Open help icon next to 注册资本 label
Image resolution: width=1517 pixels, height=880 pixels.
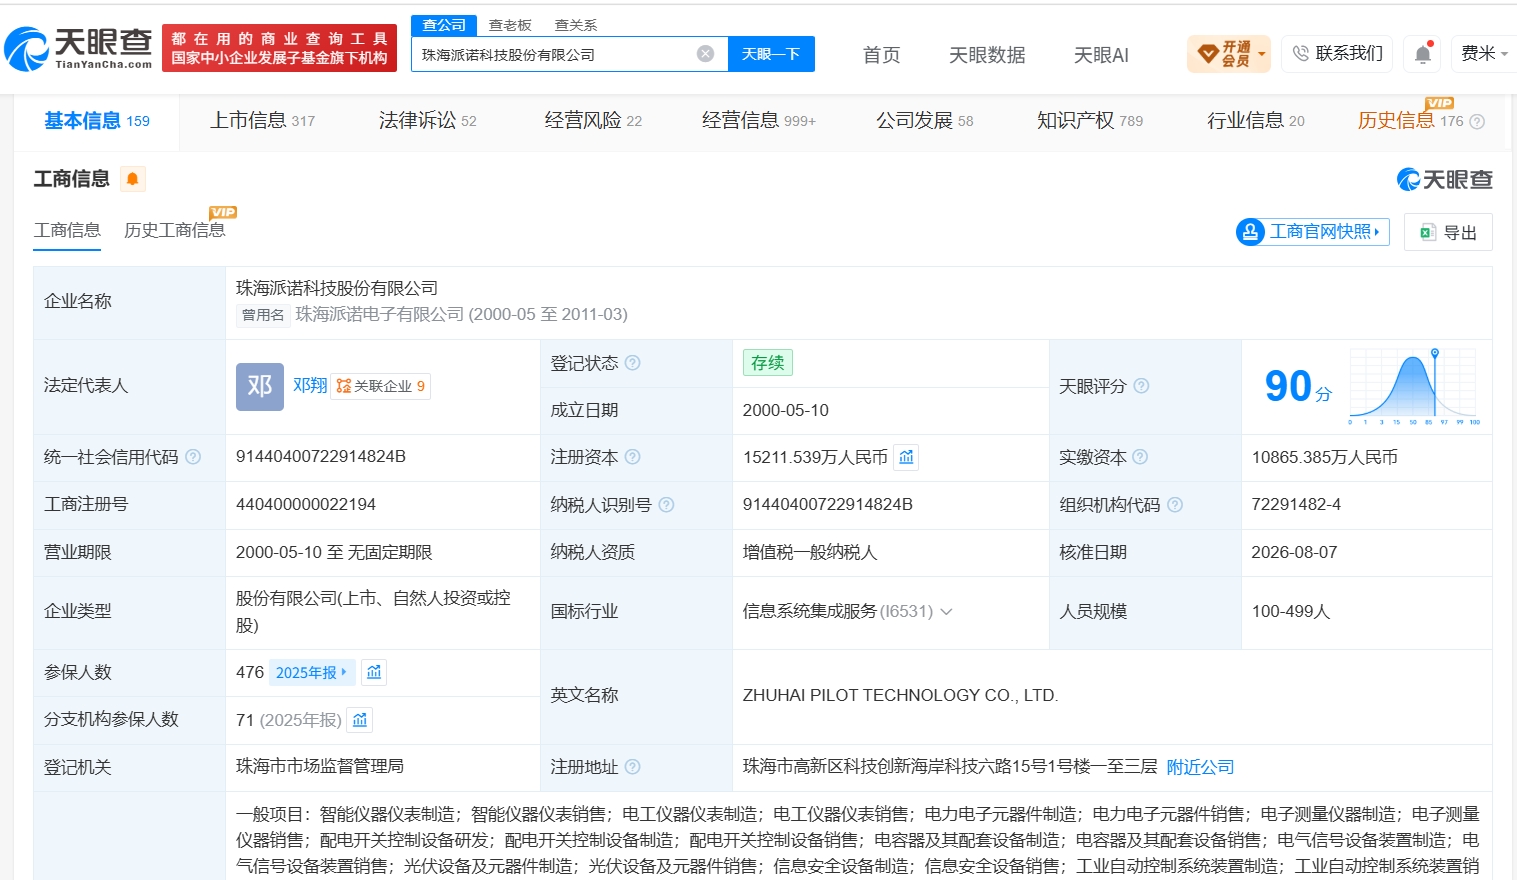click(x=633, y=457)
